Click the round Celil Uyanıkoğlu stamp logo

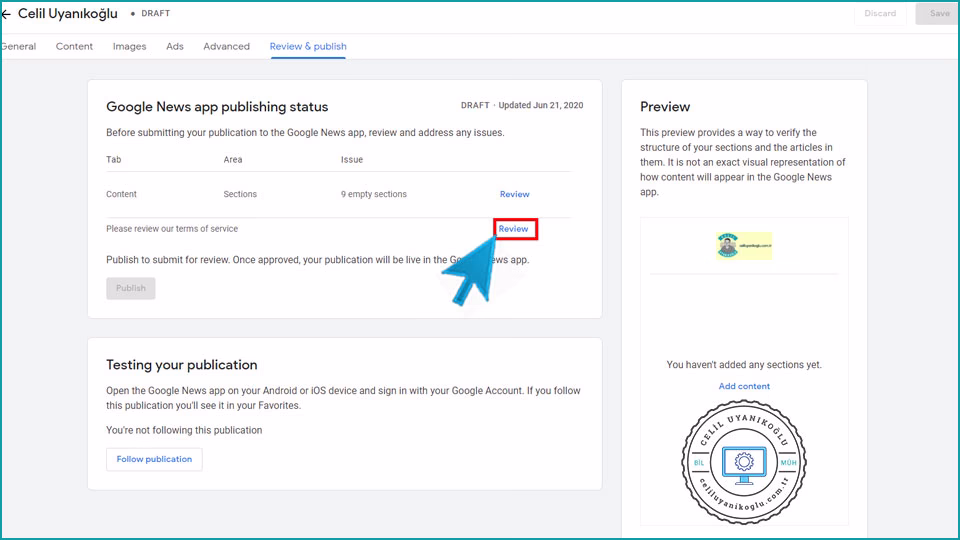pos(744,463)
